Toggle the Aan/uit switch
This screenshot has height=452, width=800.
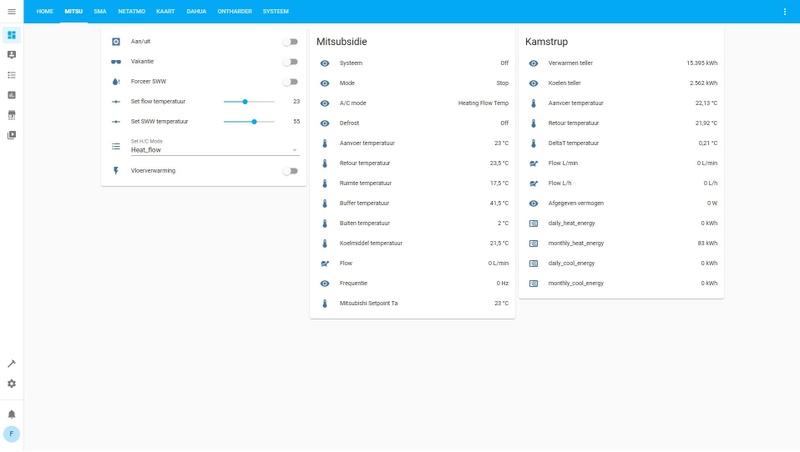[290, 42]
